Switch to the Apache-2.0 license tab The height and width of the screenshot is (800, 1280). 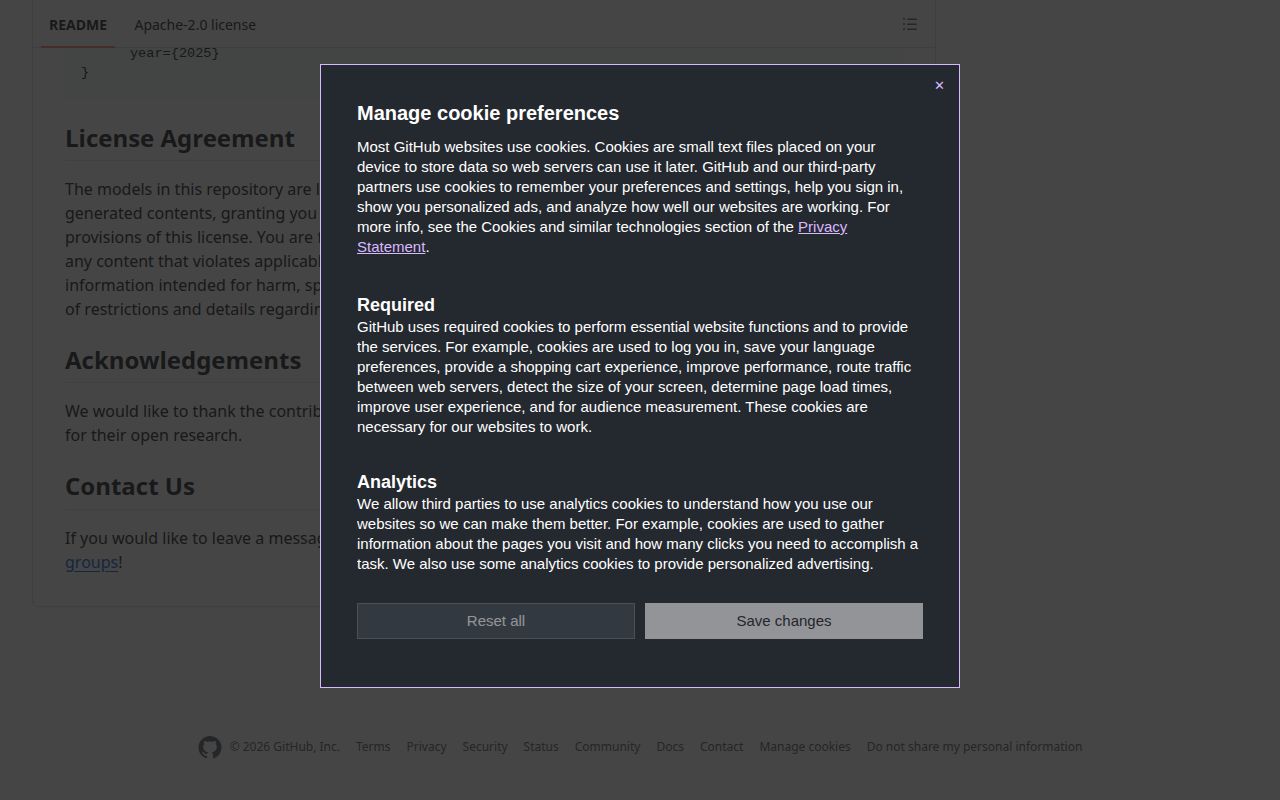195,25
